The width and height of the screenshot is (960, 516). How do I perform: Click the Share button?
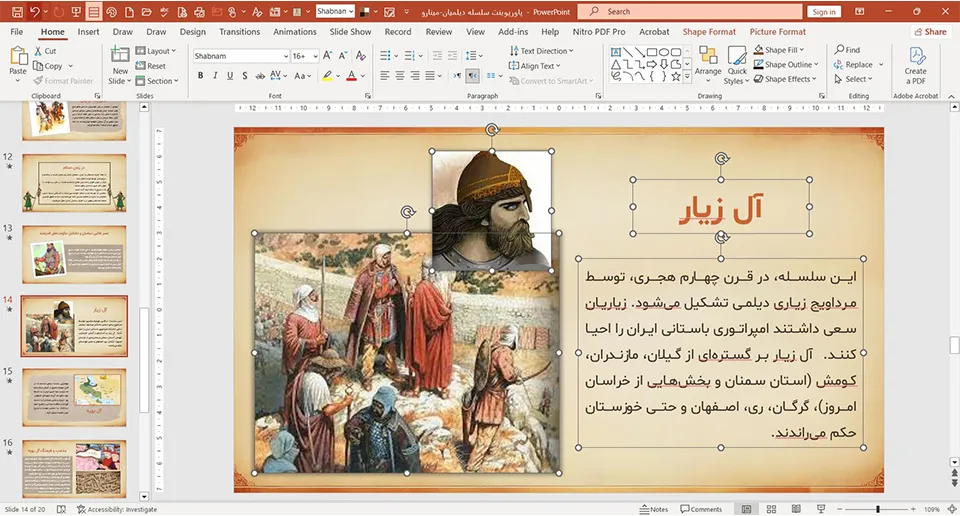click(x=930, y=32)
